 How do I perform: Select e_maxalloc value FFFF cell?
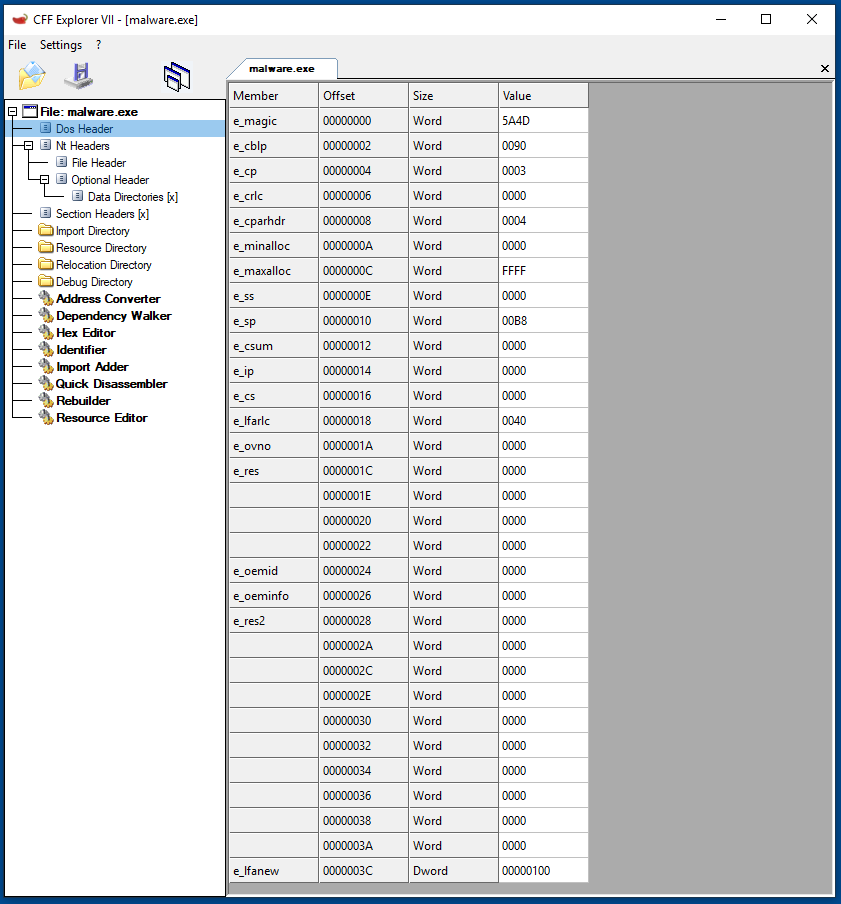tap(544, 271)
